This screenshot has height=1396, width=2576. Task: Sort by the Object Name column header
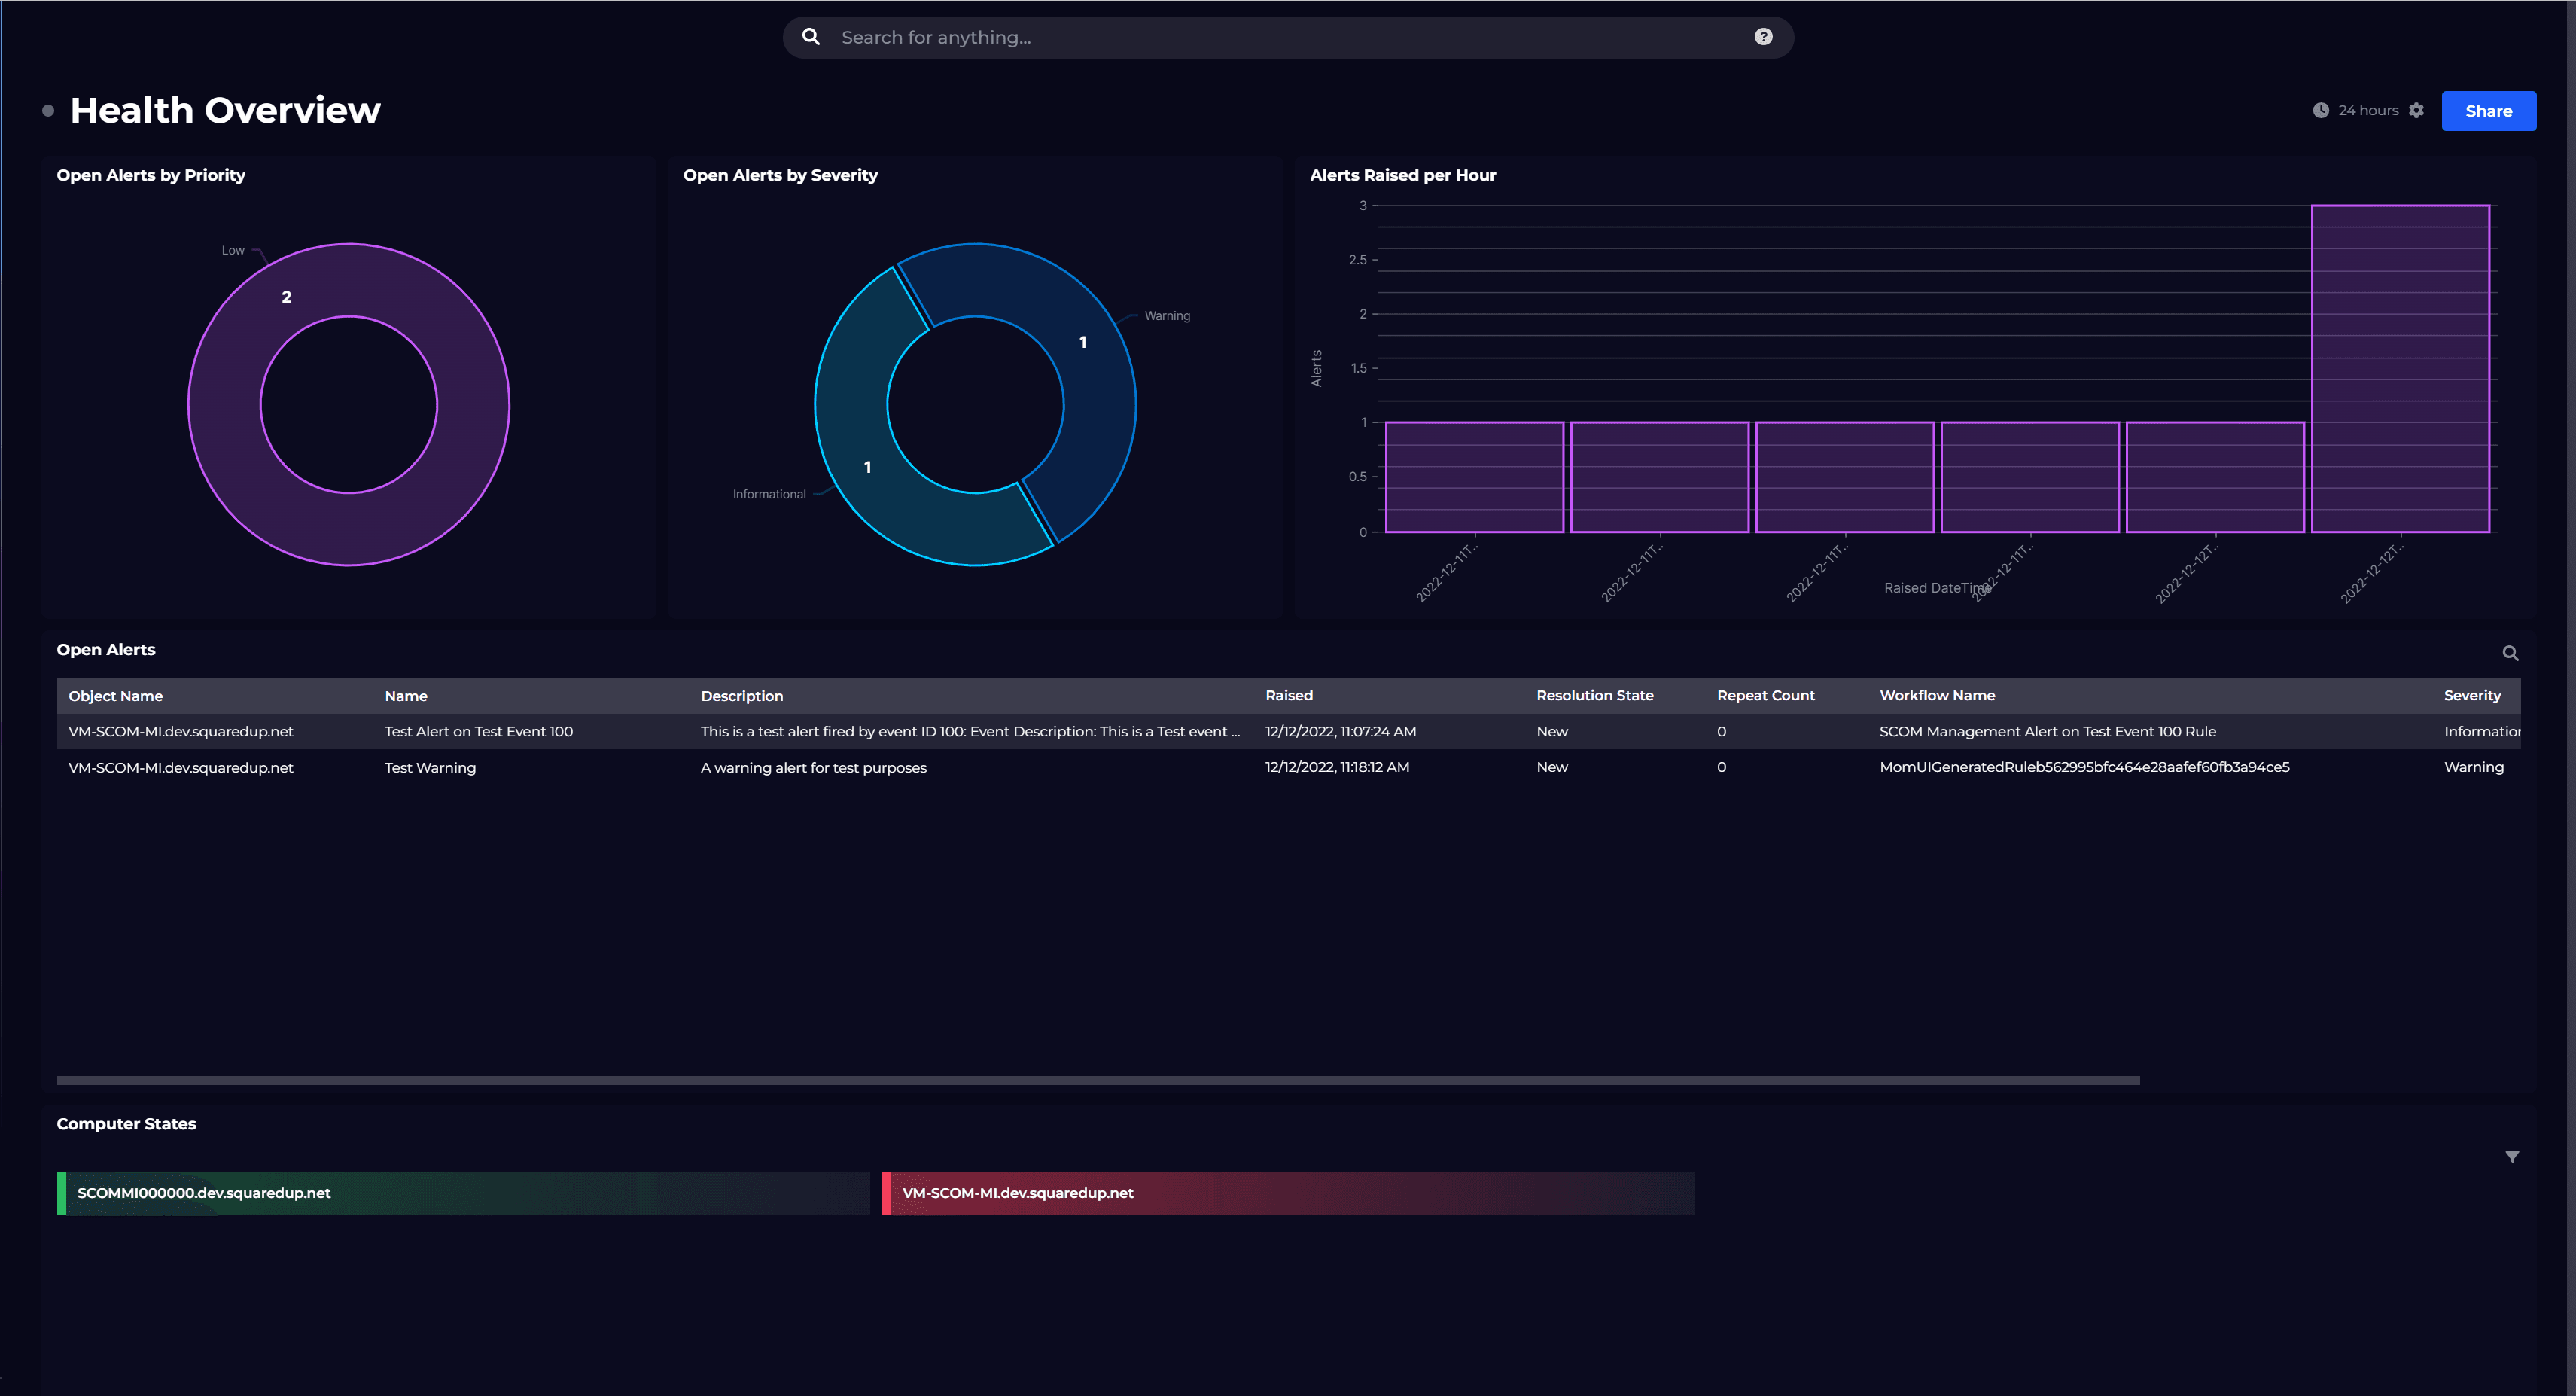point(114,695)
